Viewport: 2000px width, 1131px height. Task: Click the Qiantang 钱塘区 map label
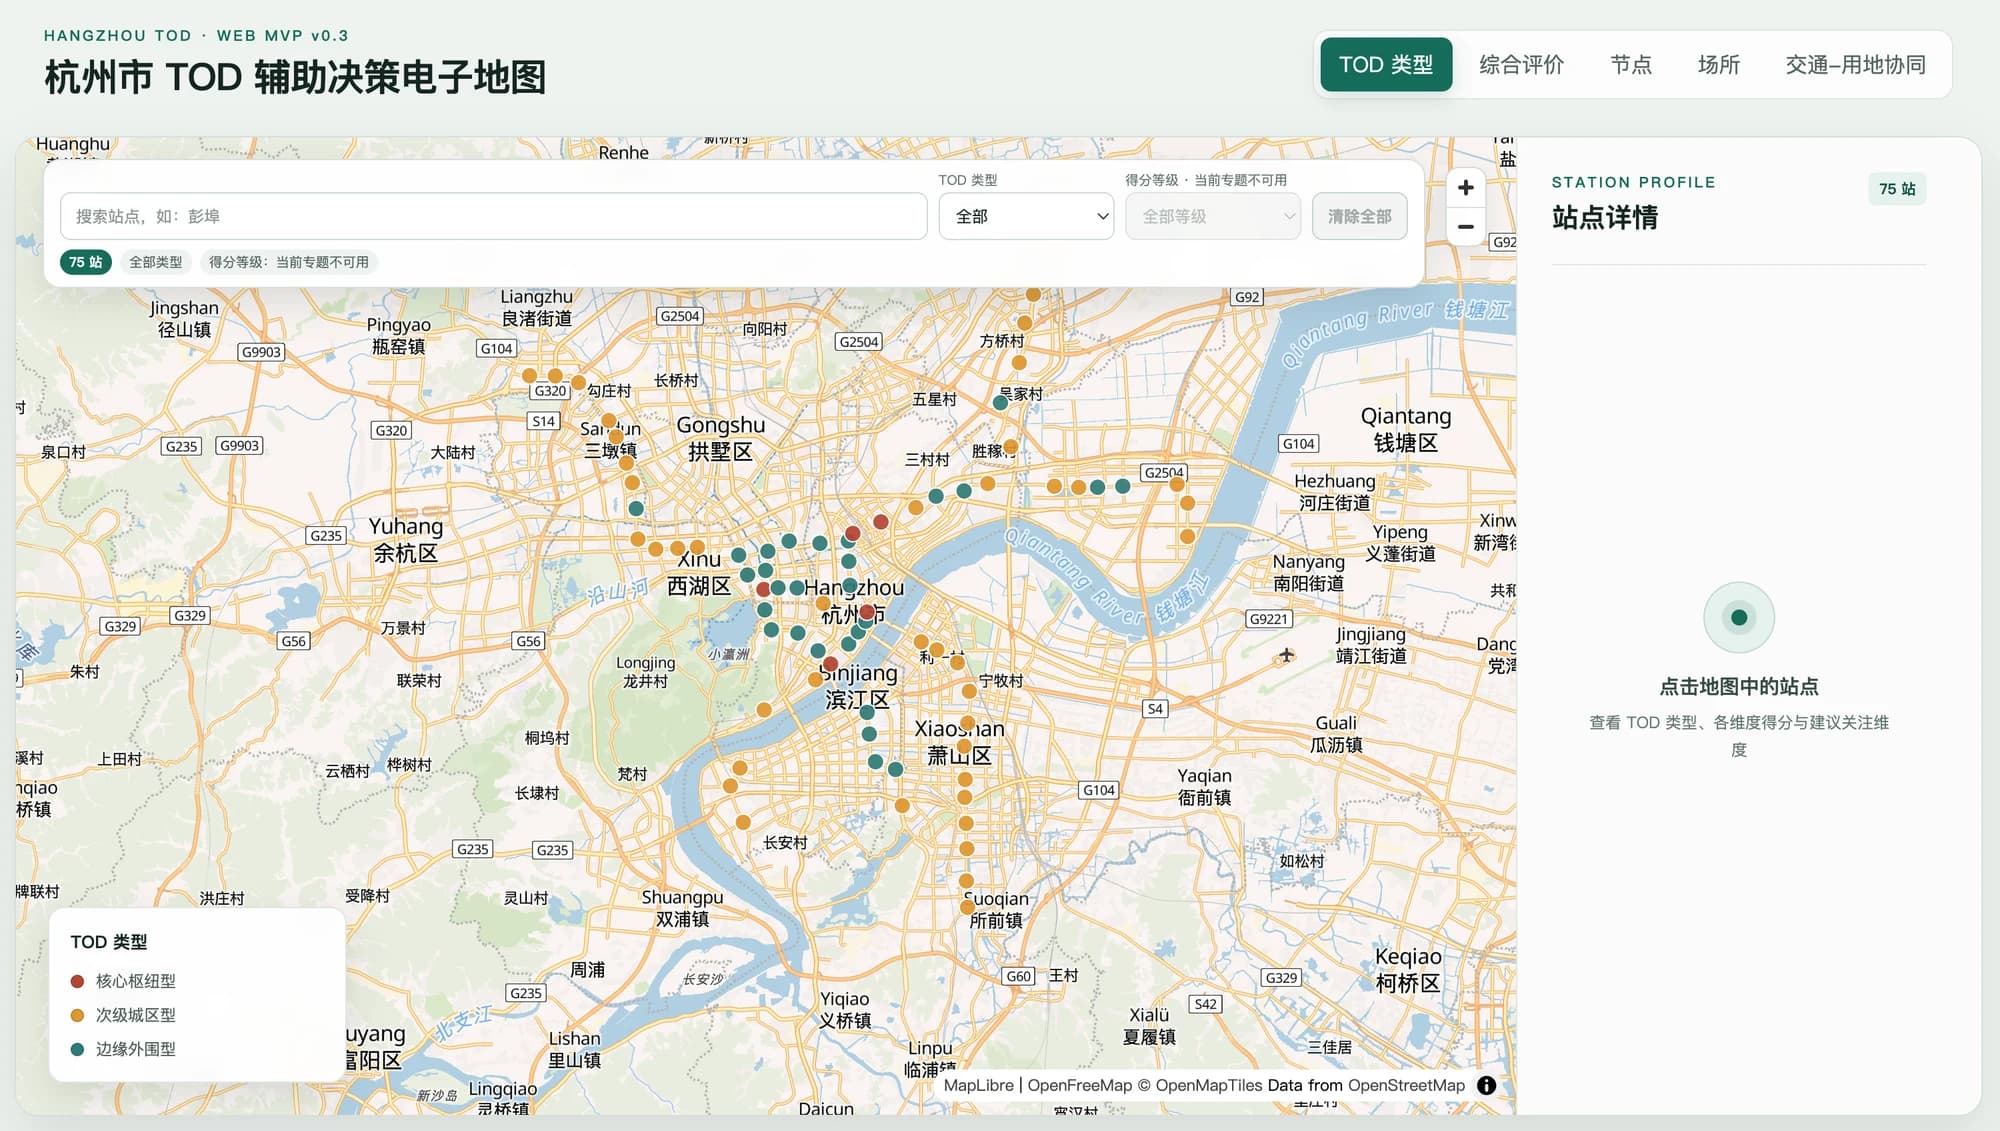click(x=1405, y=429)
